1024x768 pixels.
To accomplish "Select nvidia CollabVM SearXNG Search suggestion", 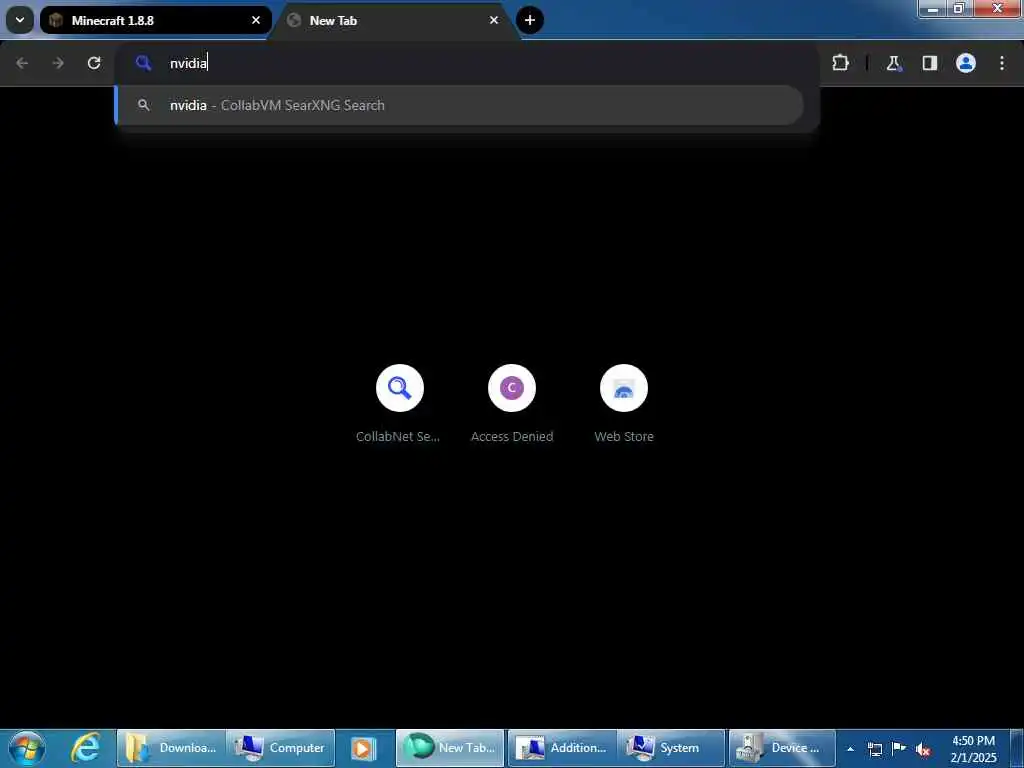I will coord(459,105).
